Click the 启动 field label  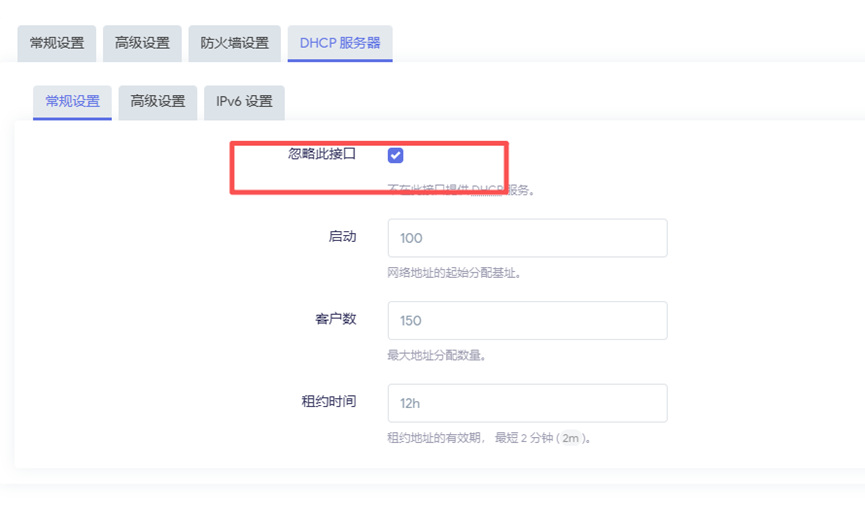point(342,237)
